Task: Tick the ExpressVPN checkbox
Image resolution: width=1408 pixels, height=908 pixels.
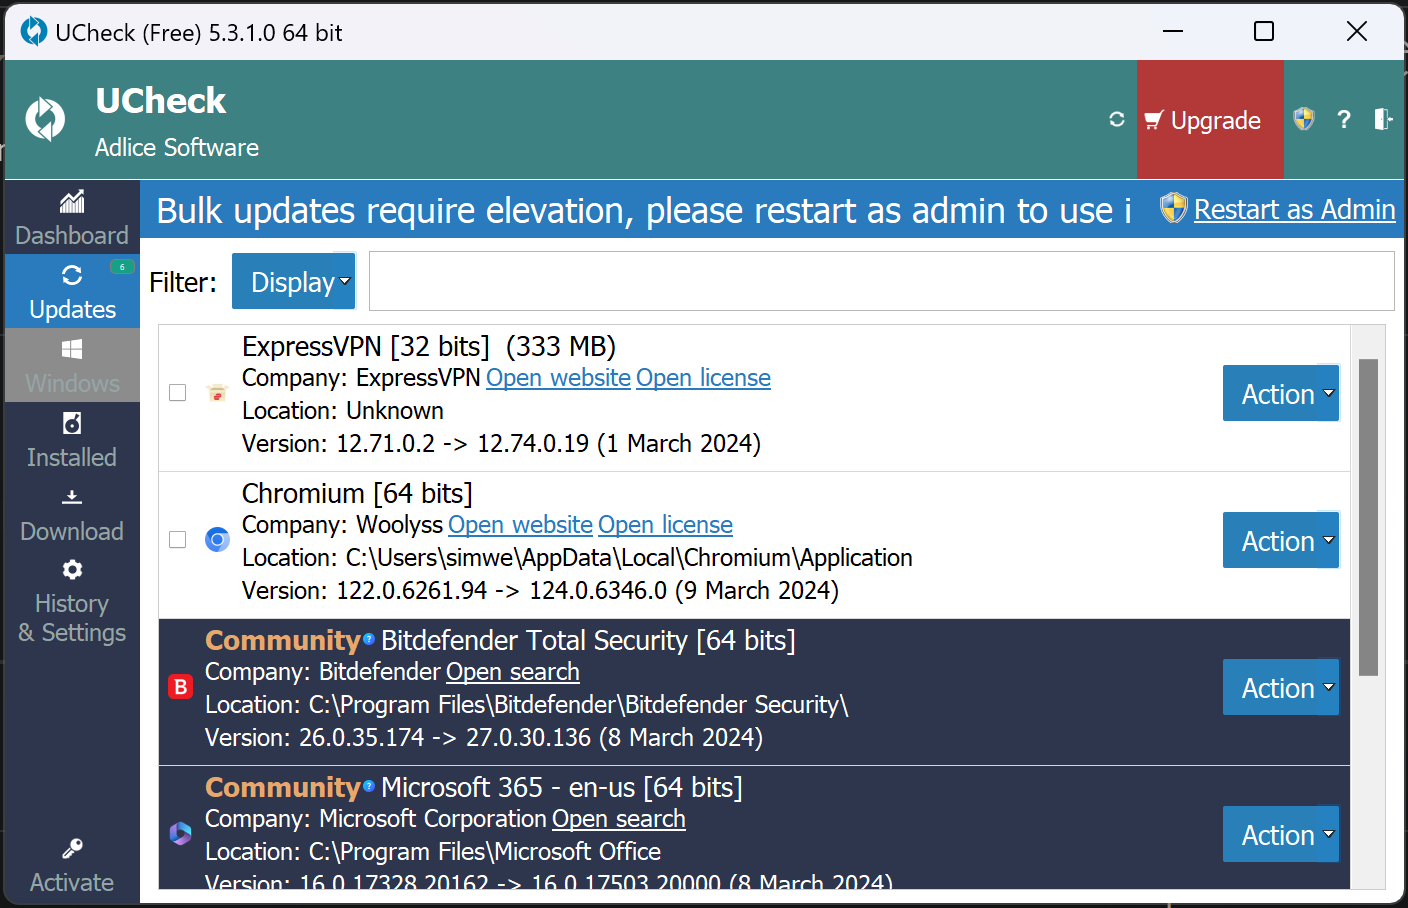Action: click(178, 393)
